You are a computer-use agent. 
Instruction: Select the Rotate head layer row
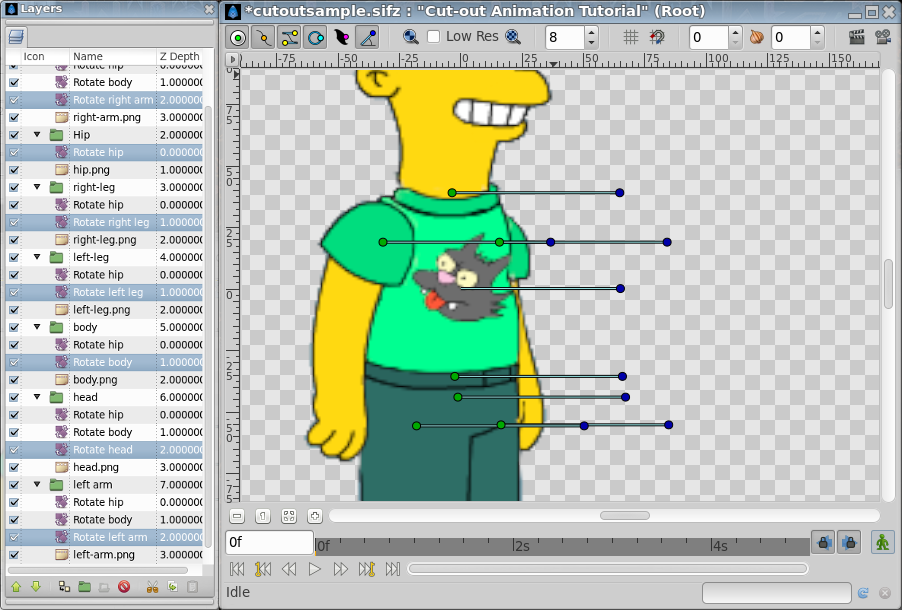(105, 450)
